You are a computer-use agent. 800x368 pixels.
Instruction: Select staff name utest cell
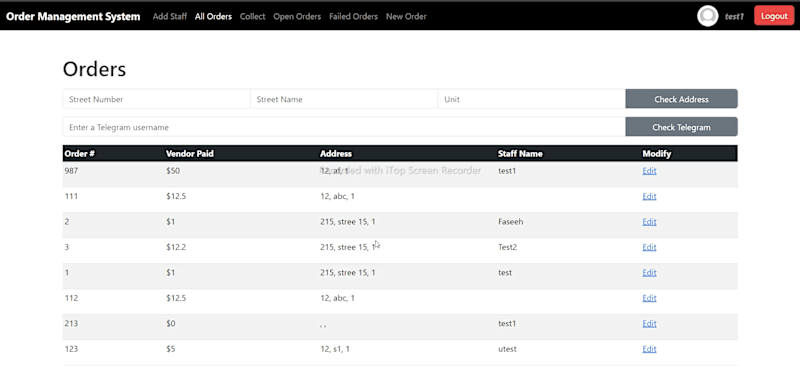coord(508,349)
